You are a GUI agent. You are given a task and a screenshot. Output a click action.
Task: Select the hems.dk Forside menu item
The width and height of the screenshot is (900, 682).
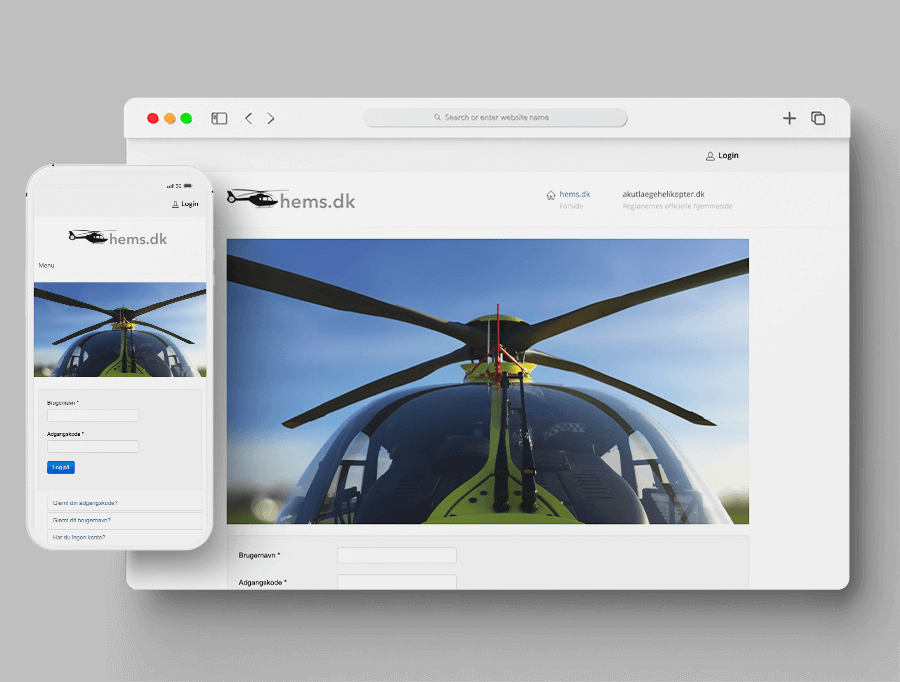pos(574,194)
